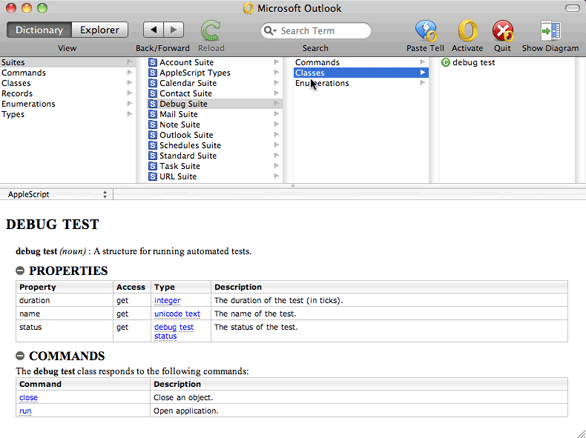Viewport: 586px width, 438px height.
Task: Open the run command link
Action: [x=25, y=411]
